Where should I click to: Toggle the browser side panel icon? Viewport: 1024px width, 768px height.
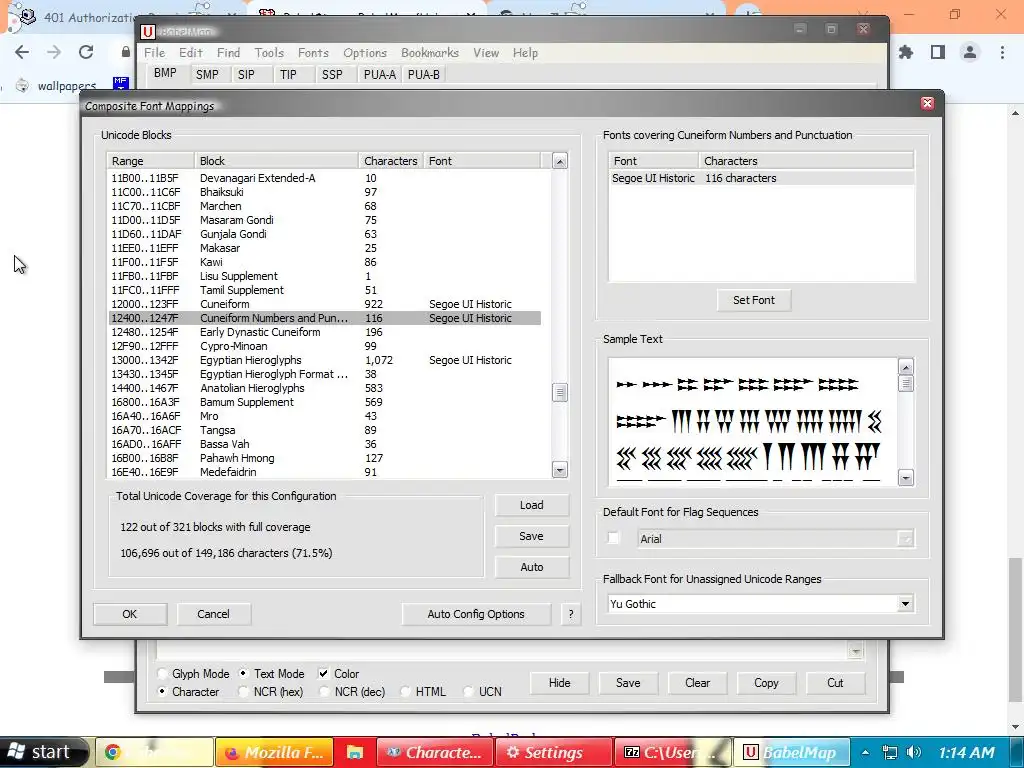[938, 52]
